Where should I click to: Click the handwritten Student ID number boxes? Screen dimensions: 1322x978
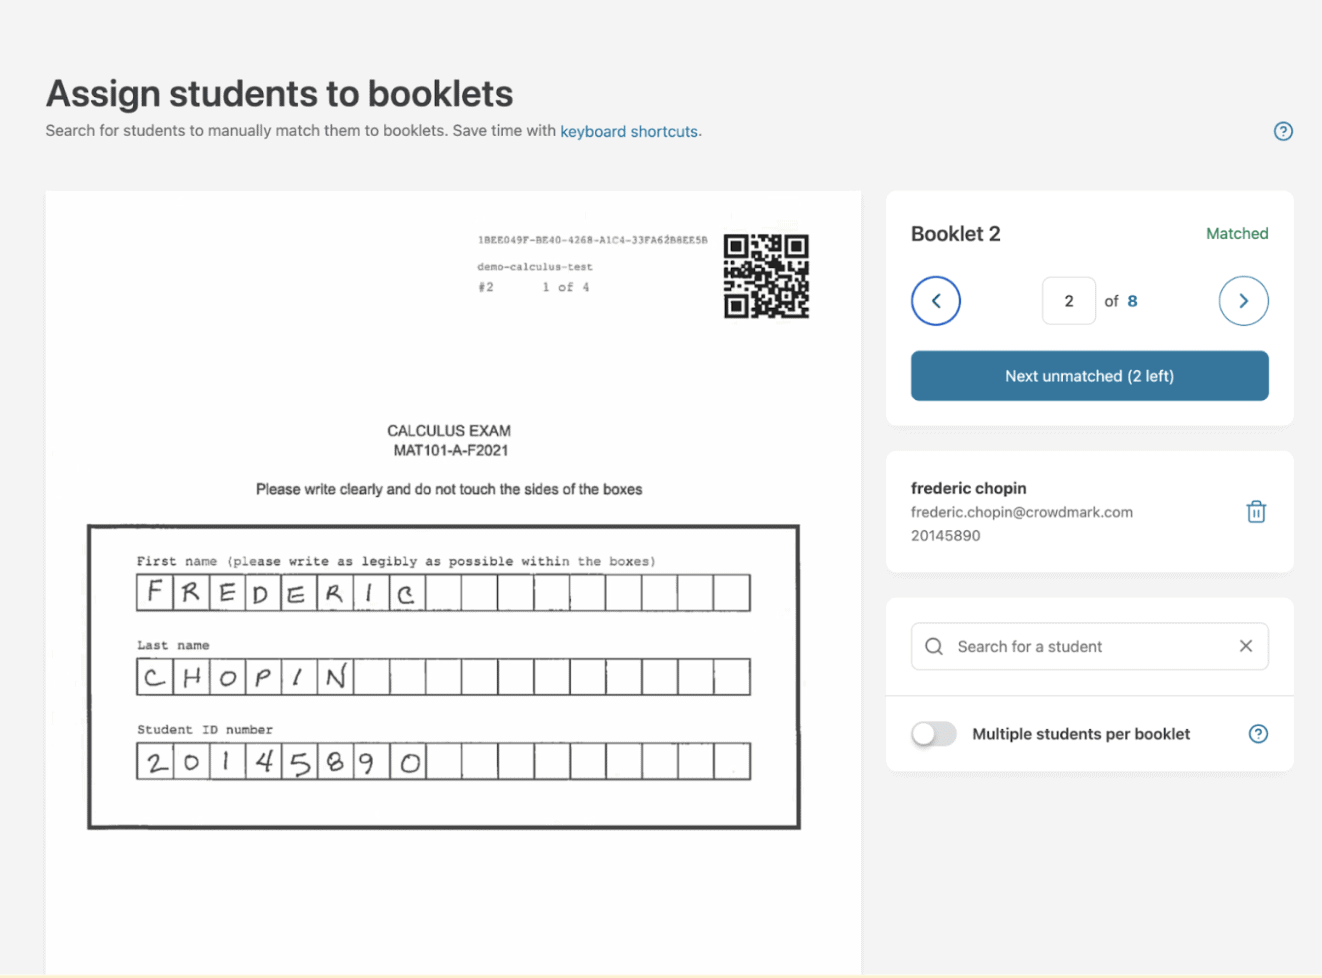click(443, 762)
